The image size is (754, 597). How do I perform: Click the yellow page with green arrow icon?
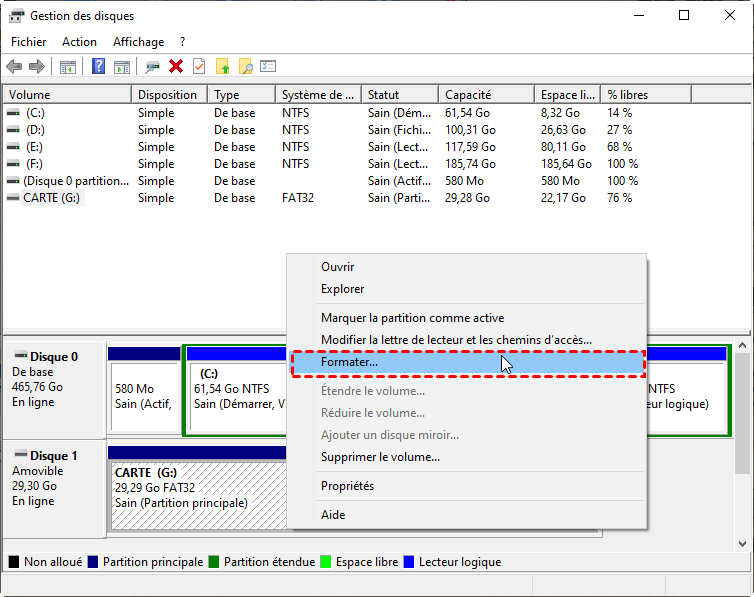(x=222, y=67)
